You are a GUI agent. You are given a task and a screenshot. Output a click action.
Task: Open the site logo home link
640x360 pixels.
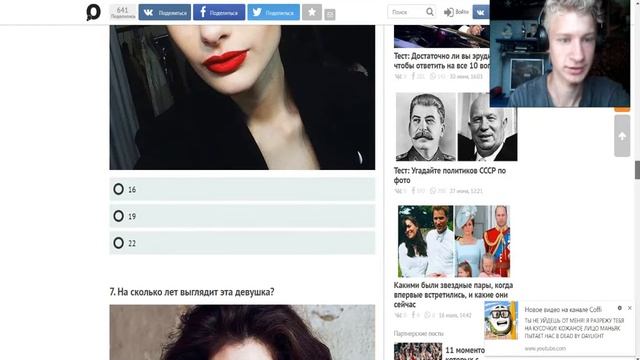click(x=93, y=12)
